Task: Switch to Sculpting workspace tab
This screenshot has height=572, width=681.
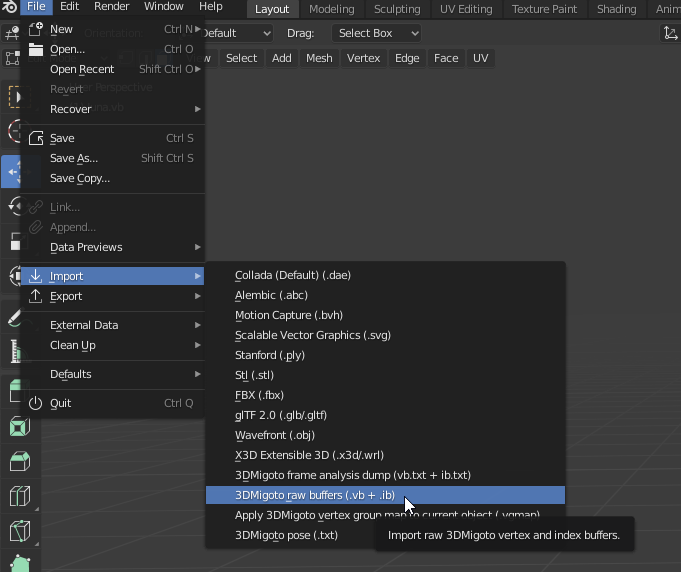Action: pos(397,9)
